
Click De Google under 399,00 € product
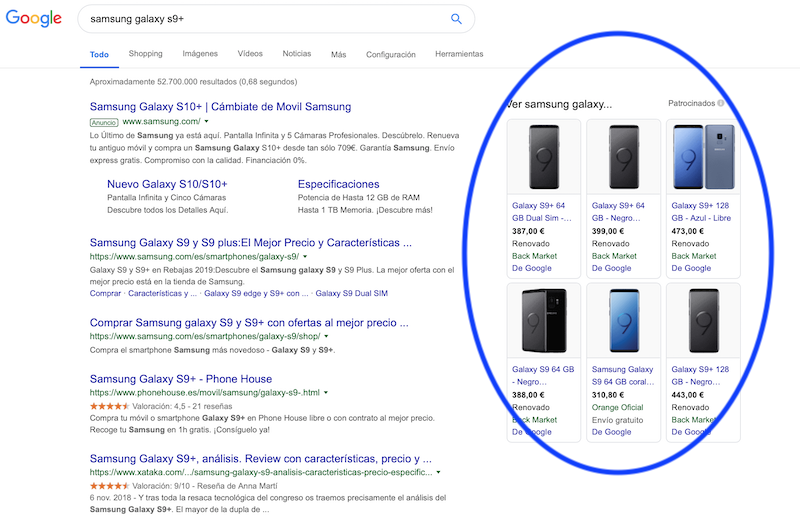click(x=611, y=268)
